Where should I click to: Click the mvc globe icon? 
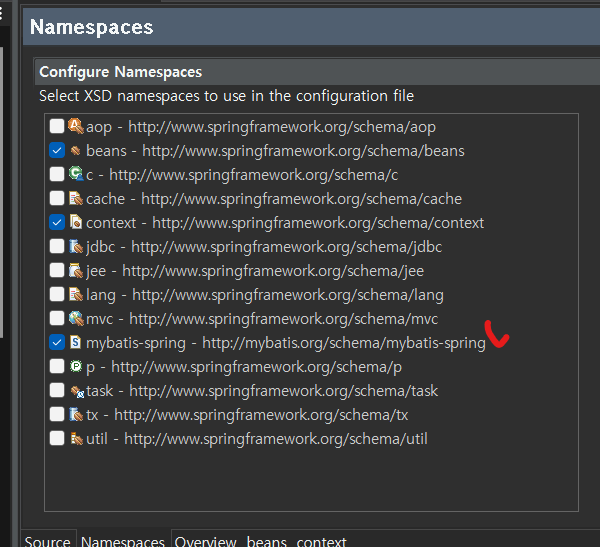[x=76, y=318]
